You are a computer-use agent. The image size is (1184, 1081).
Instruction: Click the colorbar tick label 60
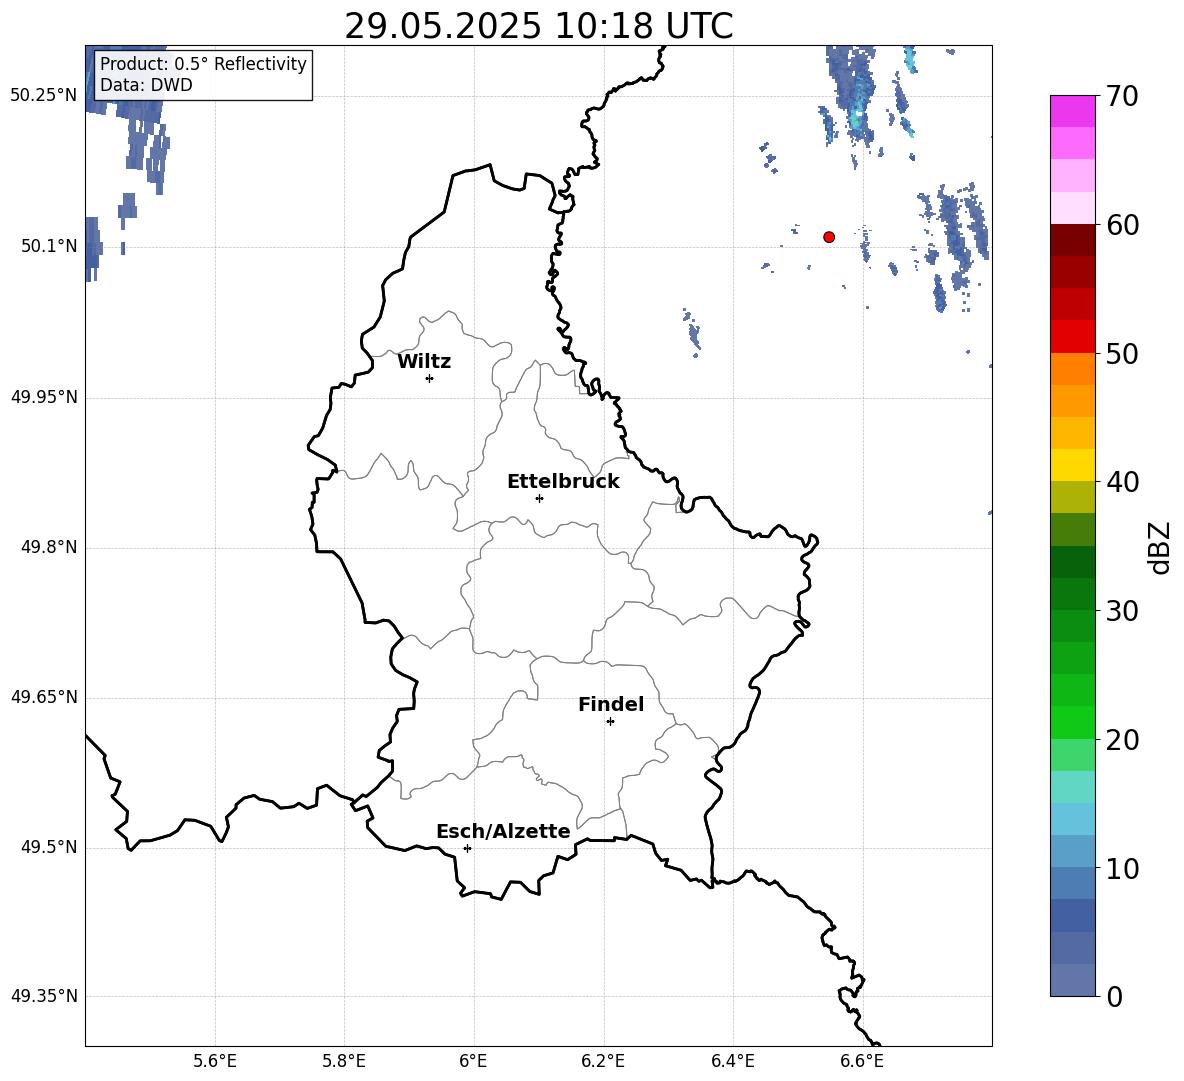[x=1122, y=225]
